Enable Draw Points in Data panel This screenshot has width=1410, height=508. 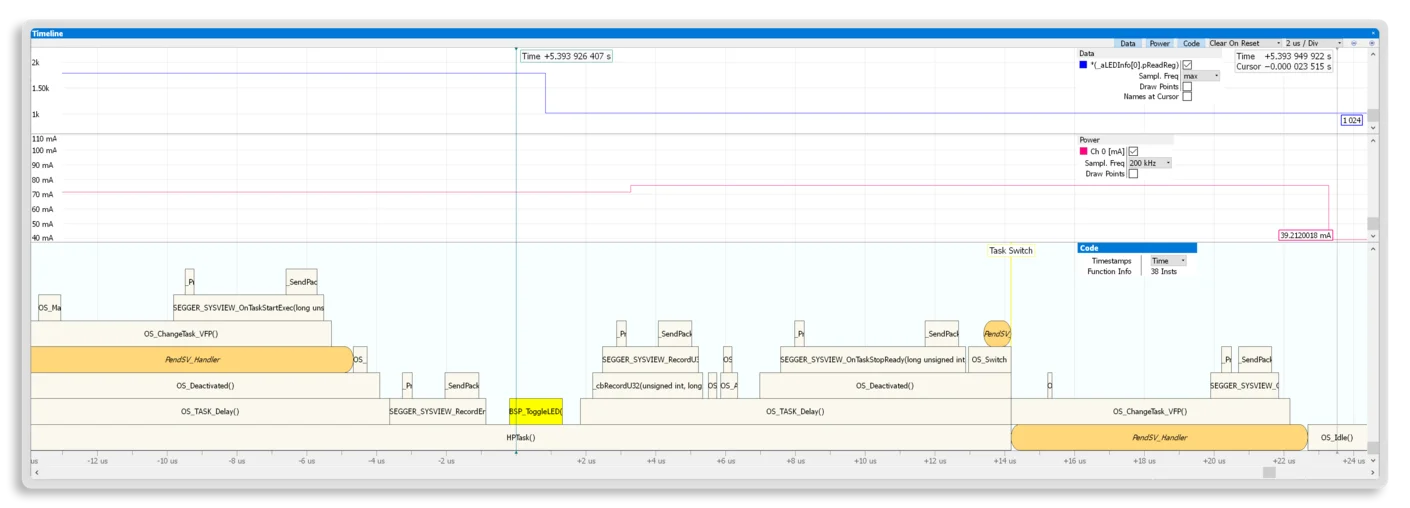1187,87
